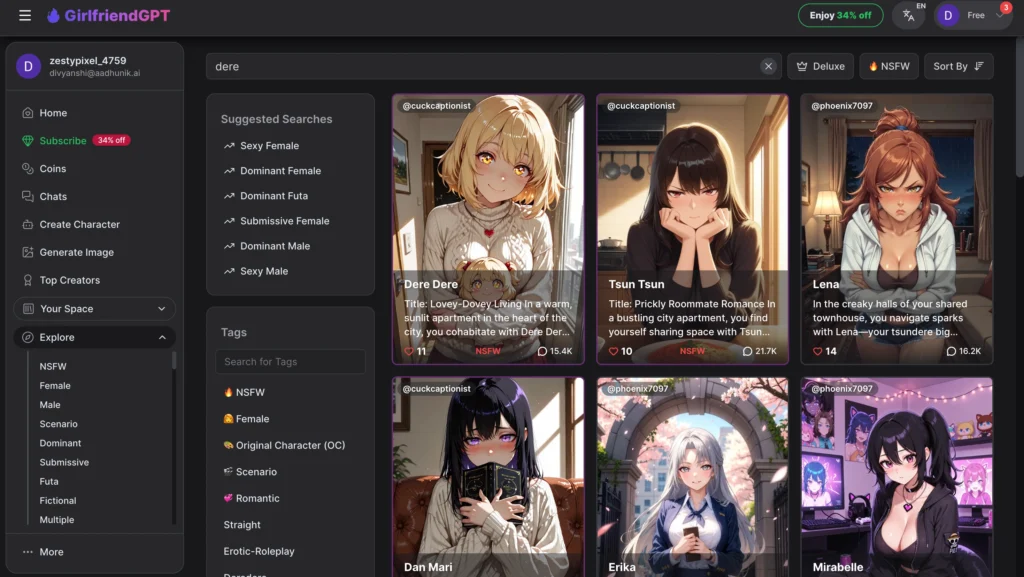Select NSFW under Explore
The width and height of the screenshot is (1024, 577).
pyautogui.click(x=53, y=367)
